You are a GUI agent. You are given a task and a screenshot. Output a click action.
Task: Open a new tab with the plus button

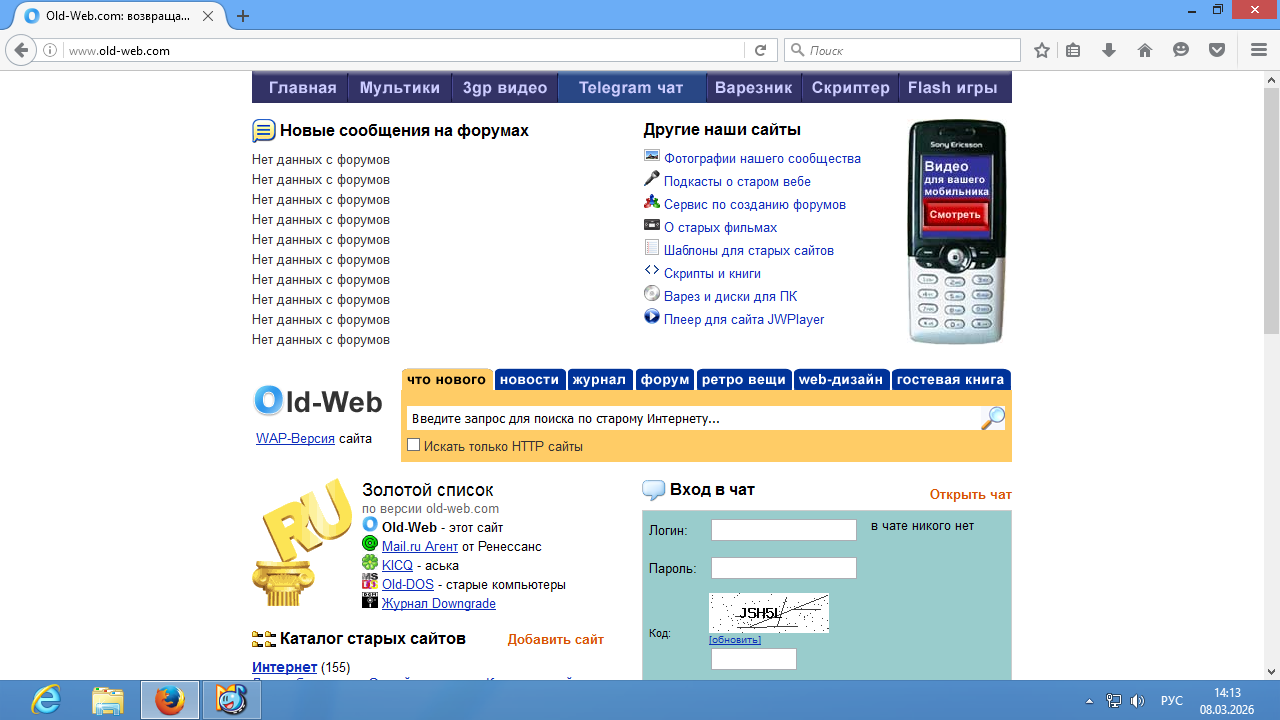(243, 16)
